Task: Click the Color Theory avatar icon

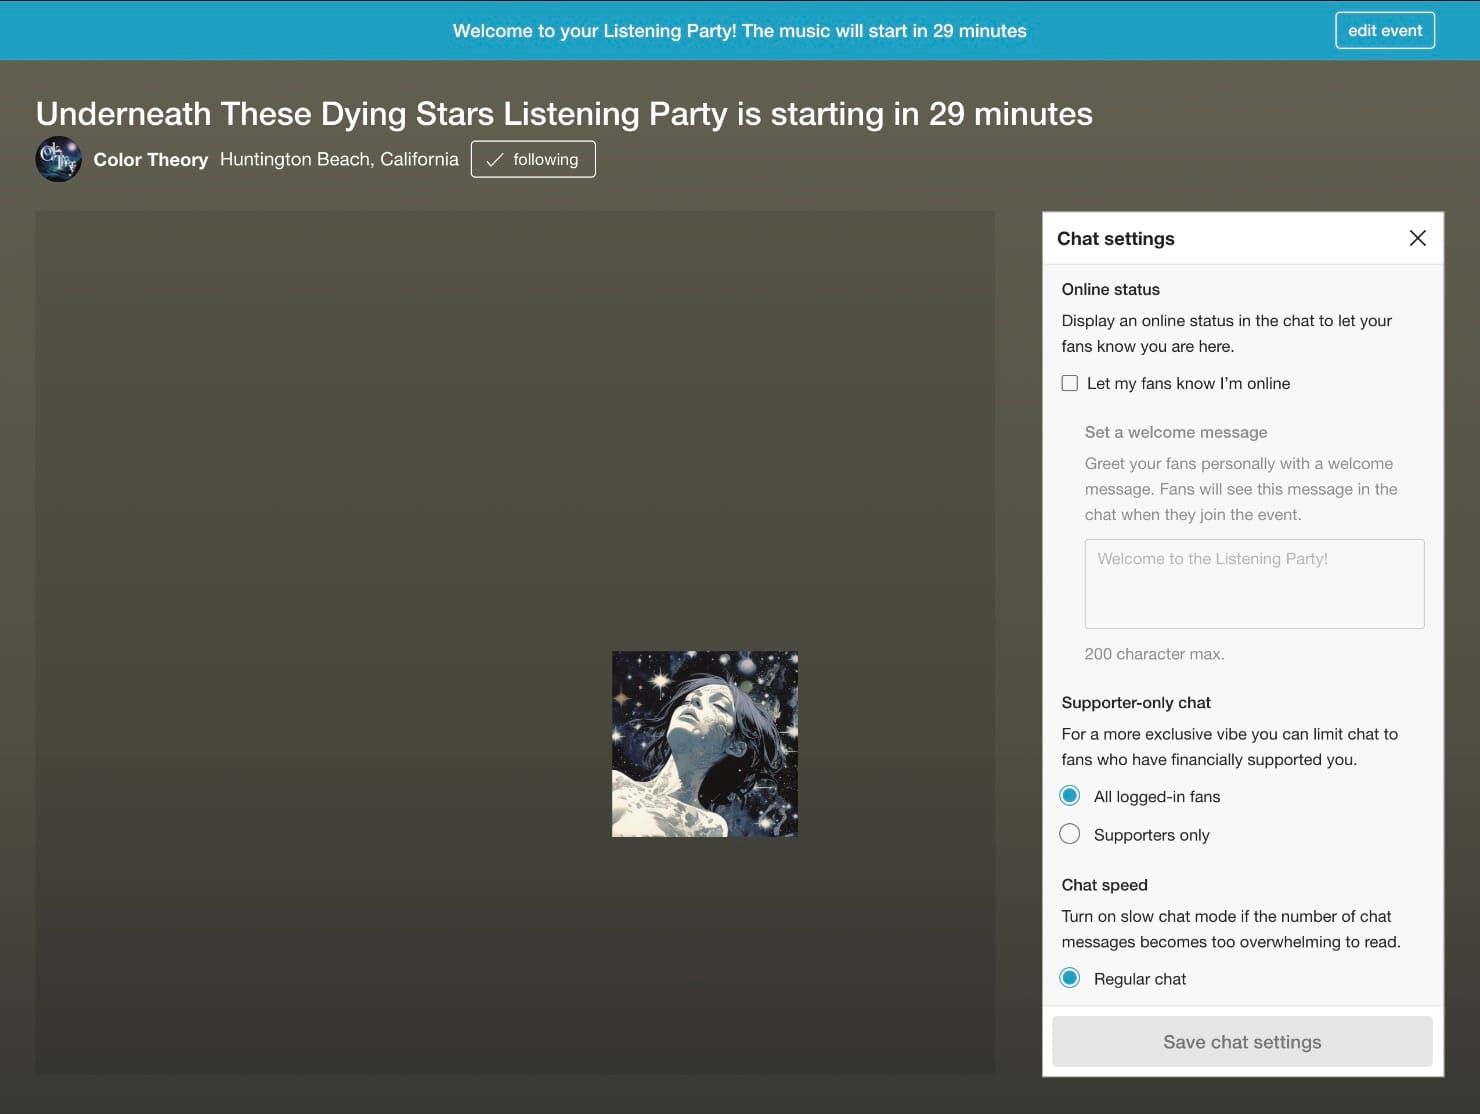Action: [58, 158]
